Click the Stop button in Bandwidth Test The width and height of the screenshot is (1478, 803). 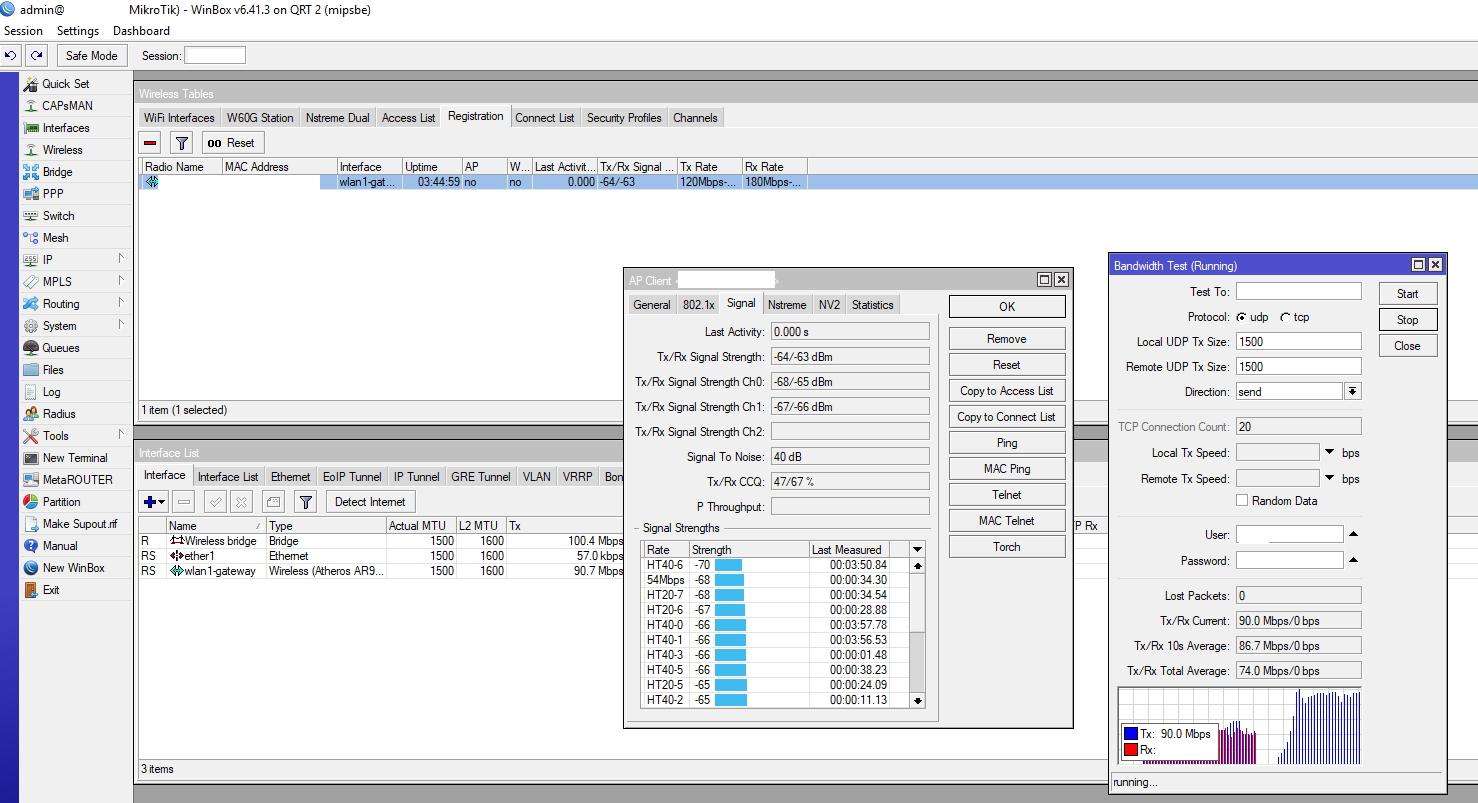point(1407,320)
